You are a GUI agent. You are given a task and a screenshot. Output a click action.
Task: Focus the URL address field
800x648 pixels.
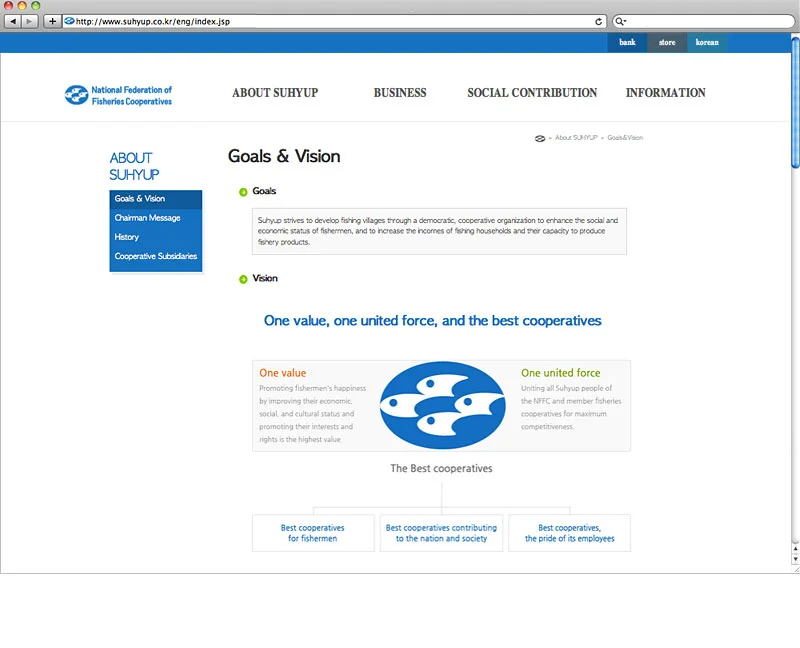[334, 21]
